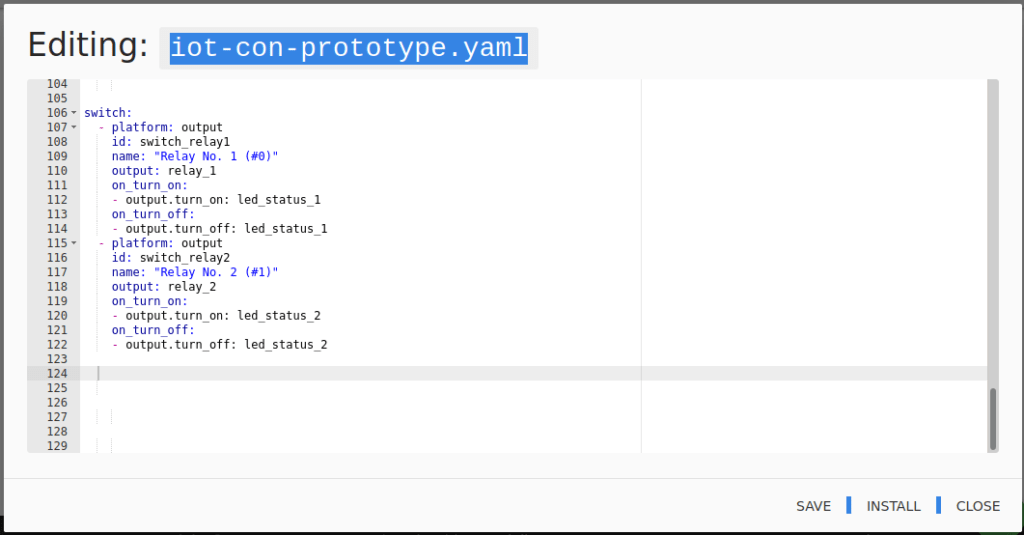1024x535 pixels.
Task: Collapse fold arrow on line 107
Action: pos(74,127)
